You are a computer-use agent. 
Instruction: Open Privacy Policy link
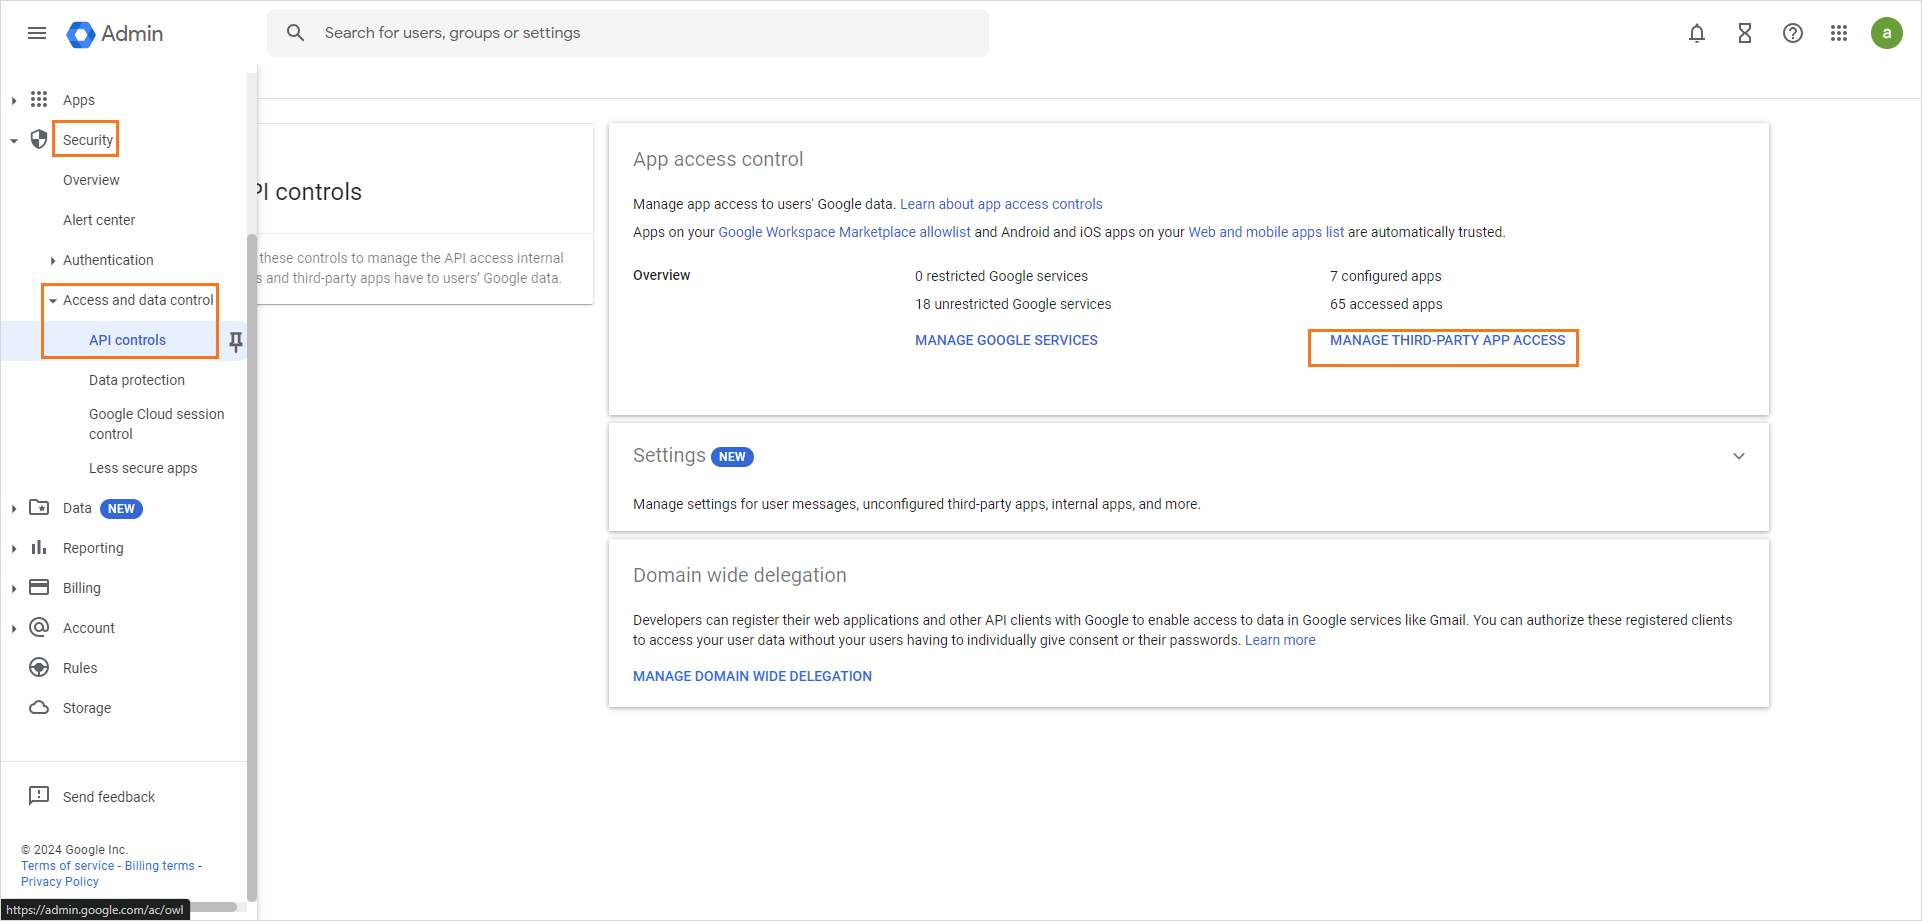click(x=60, y=882)
